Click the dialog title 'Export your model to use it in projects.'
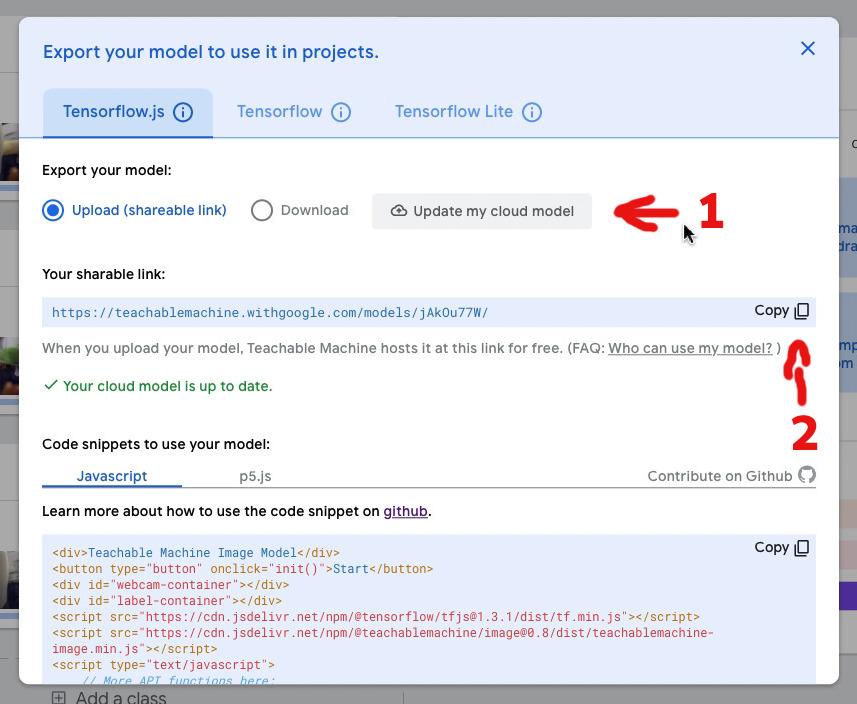Viewport: 857px width, 704px height. [x=210, y=52]
